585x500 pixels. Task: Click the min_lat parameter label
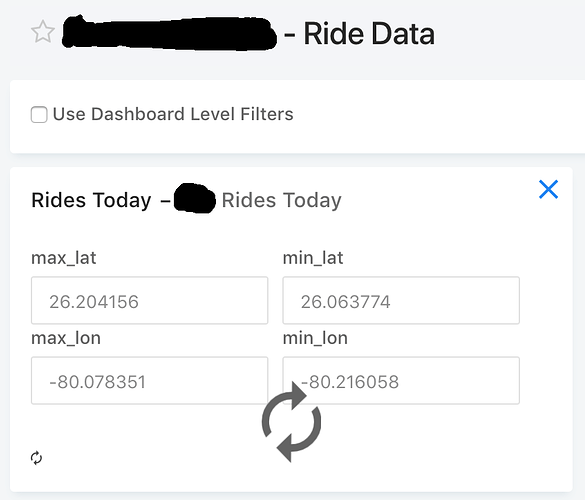(313, 258)
